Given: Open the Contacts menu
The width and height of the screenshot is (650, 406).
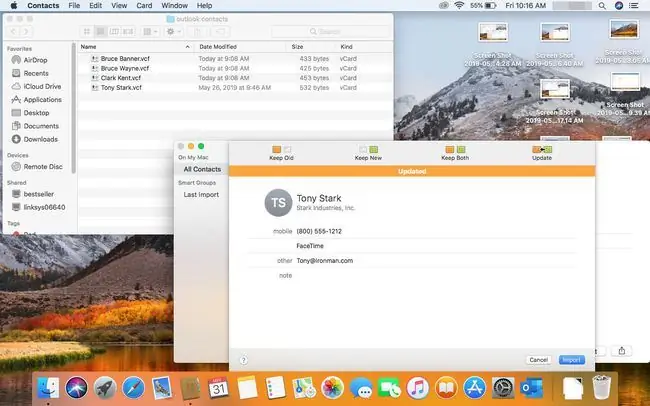Looking at the screenshot, I should pyautogui.click(x=43, y=5).
